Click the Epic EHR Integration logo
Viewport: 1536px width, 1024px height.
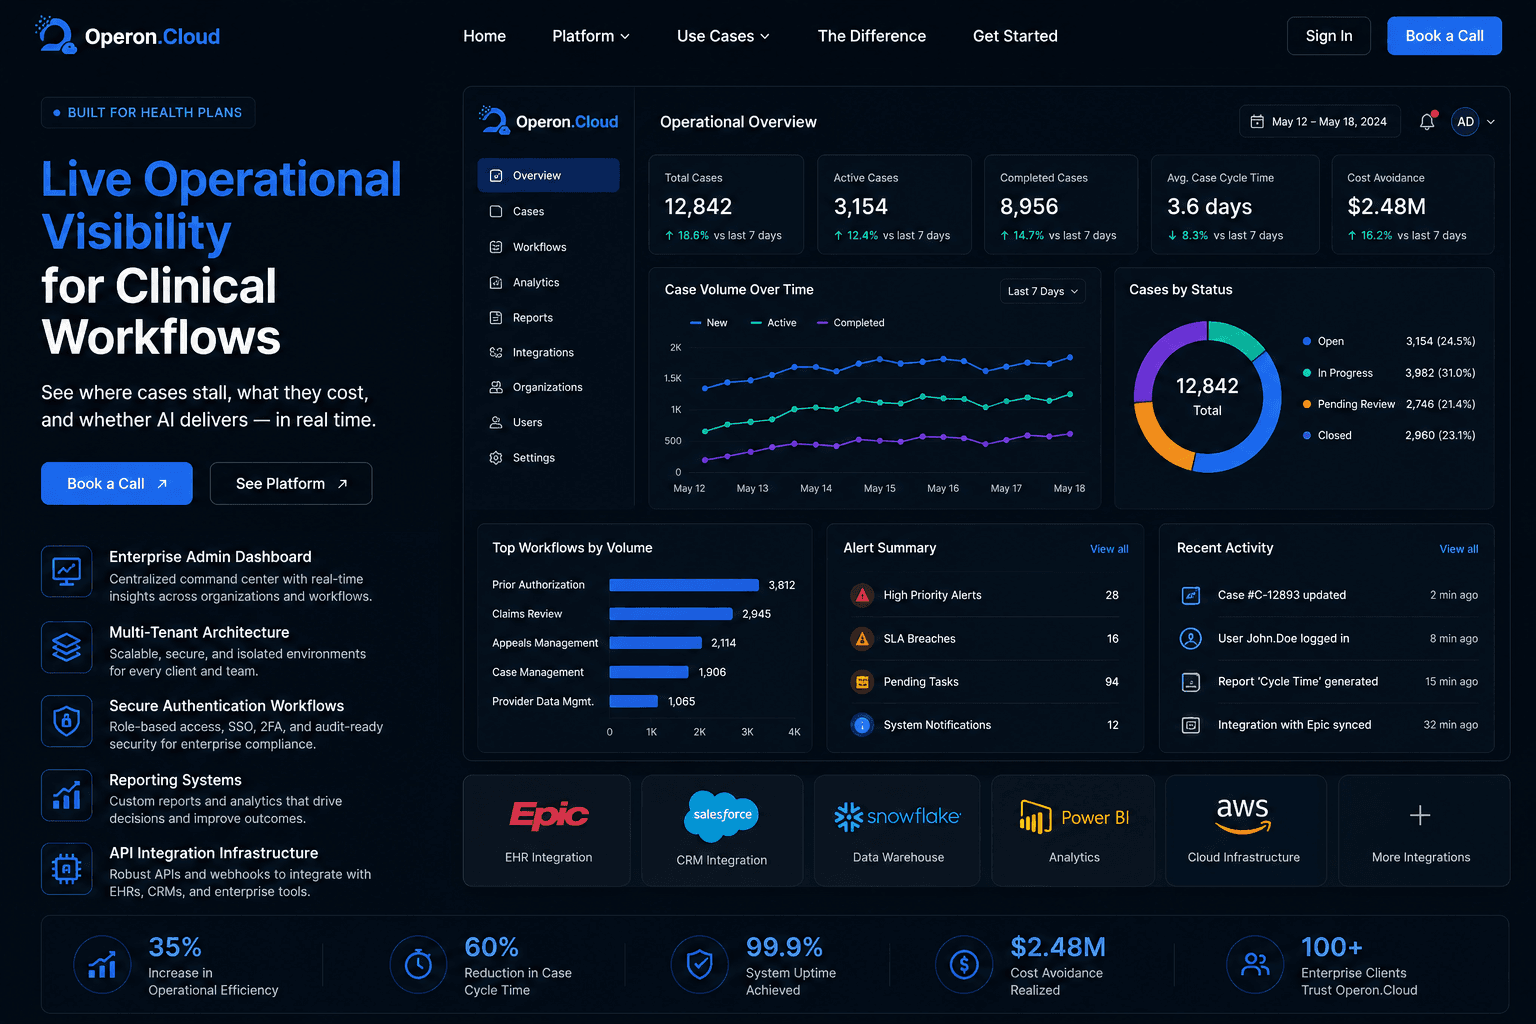548,816
